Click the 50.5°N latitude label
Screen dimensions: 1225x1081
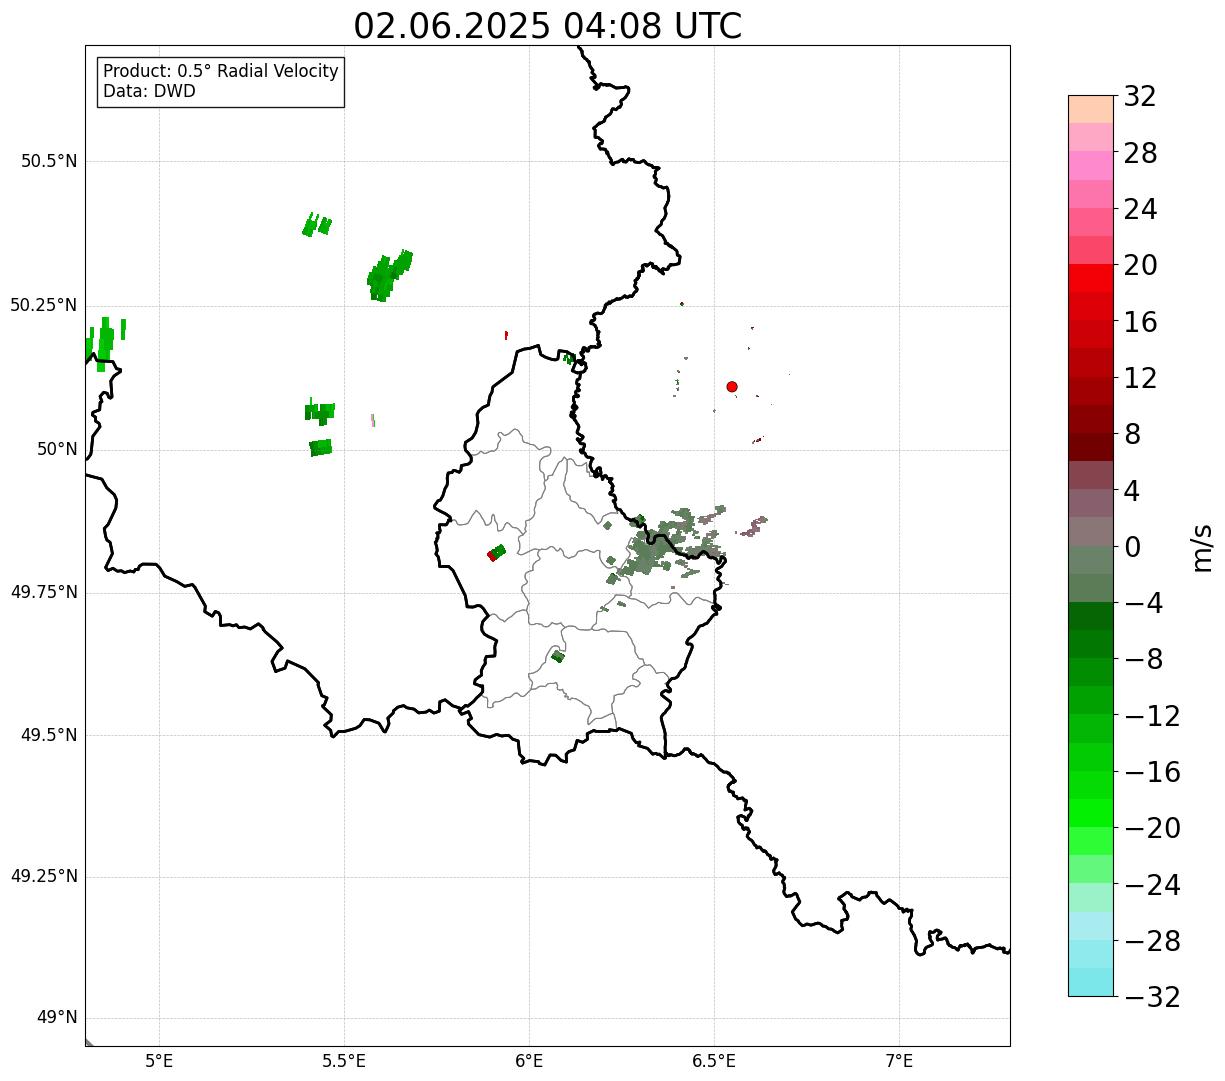click(49, 161)
